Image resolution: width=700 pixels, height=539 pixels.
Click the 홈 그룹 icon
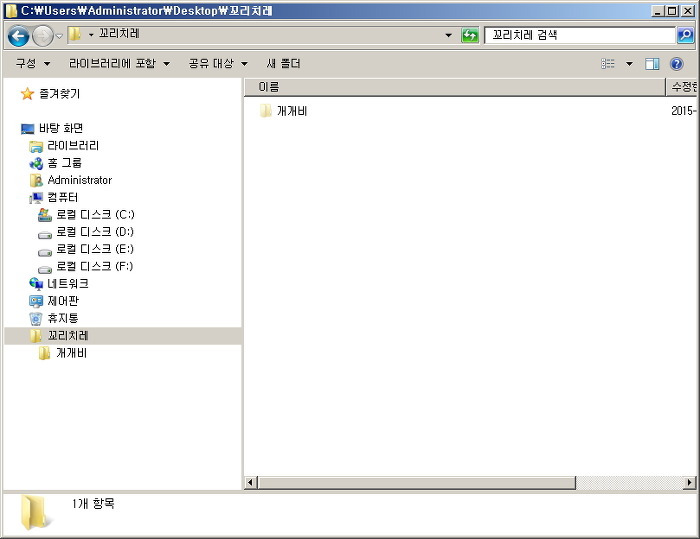tap(36, 163)
